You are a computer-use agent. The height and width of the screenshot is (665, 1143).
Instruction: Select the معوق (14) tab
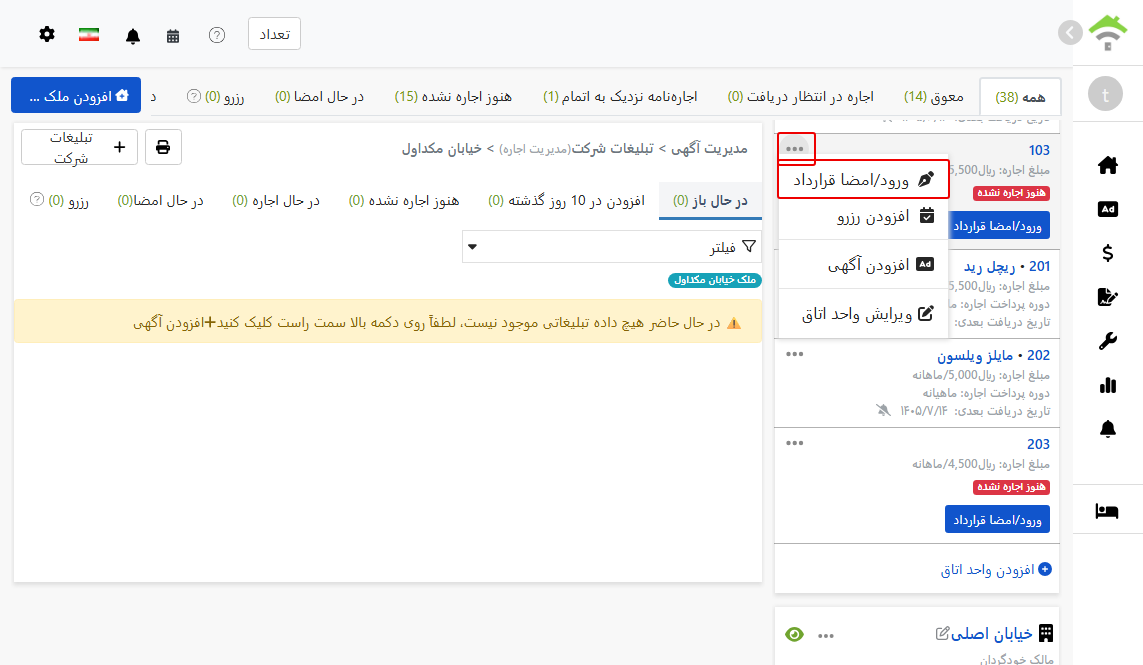[934, 96]
